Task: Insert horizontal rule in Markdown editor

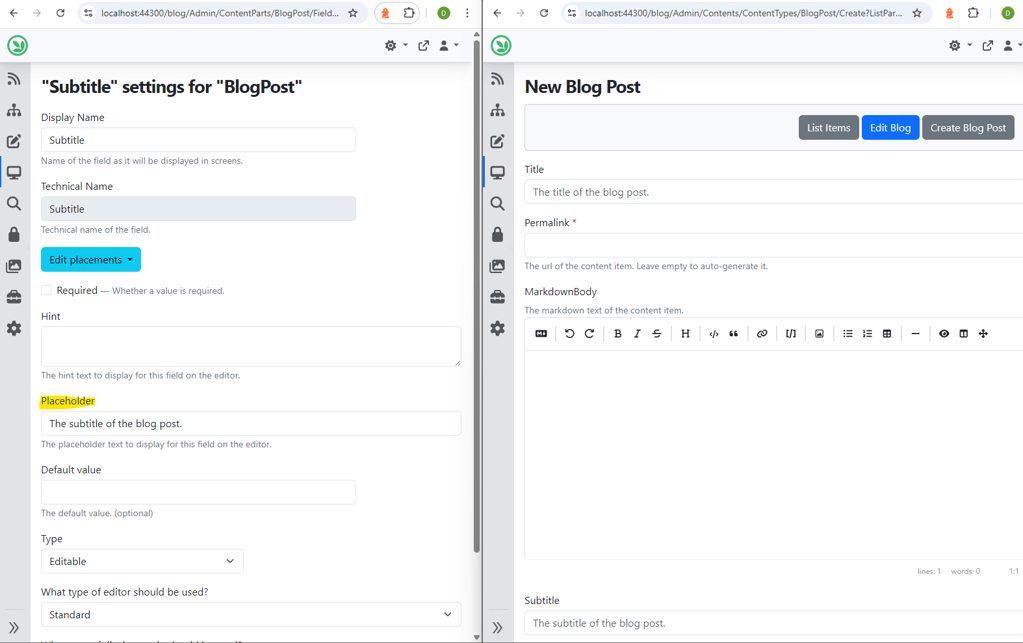Action: (915, 334)
